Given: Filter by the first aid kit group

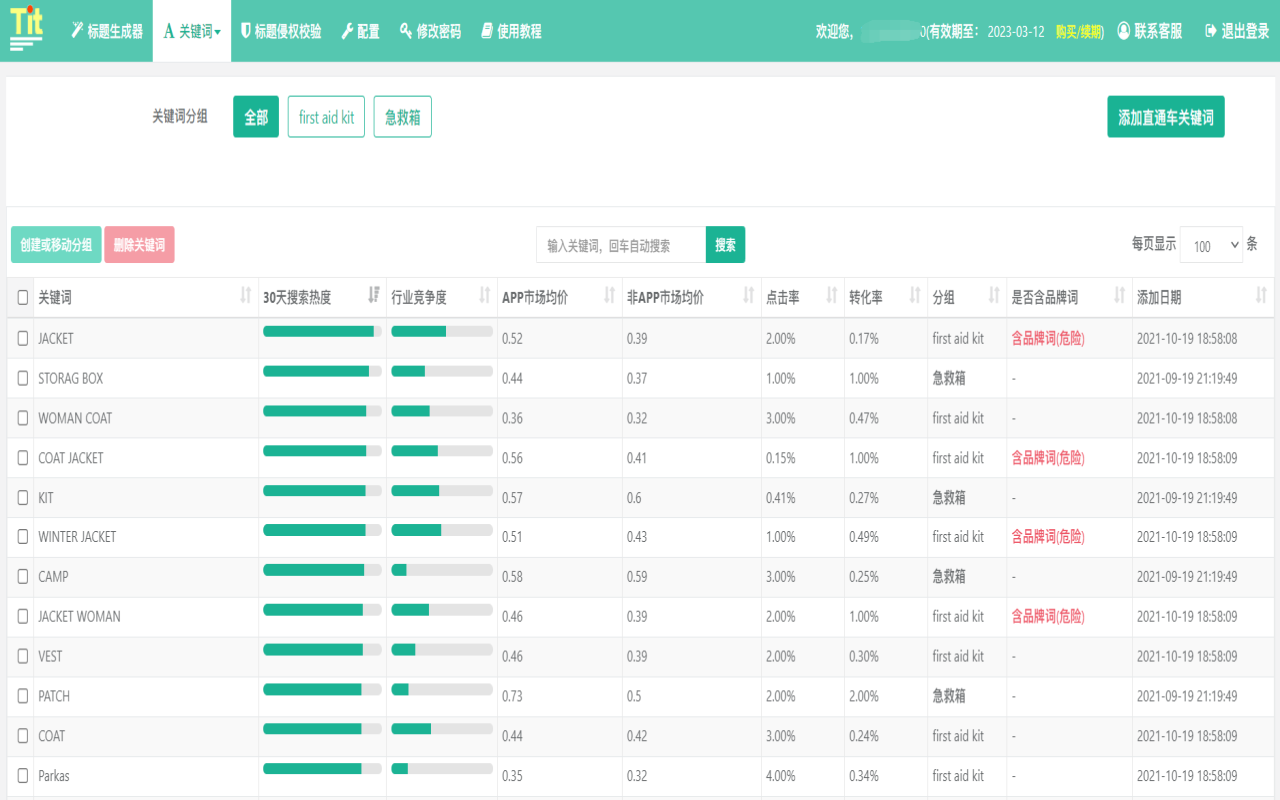Looking at the screenshot, I should point(326,117).
